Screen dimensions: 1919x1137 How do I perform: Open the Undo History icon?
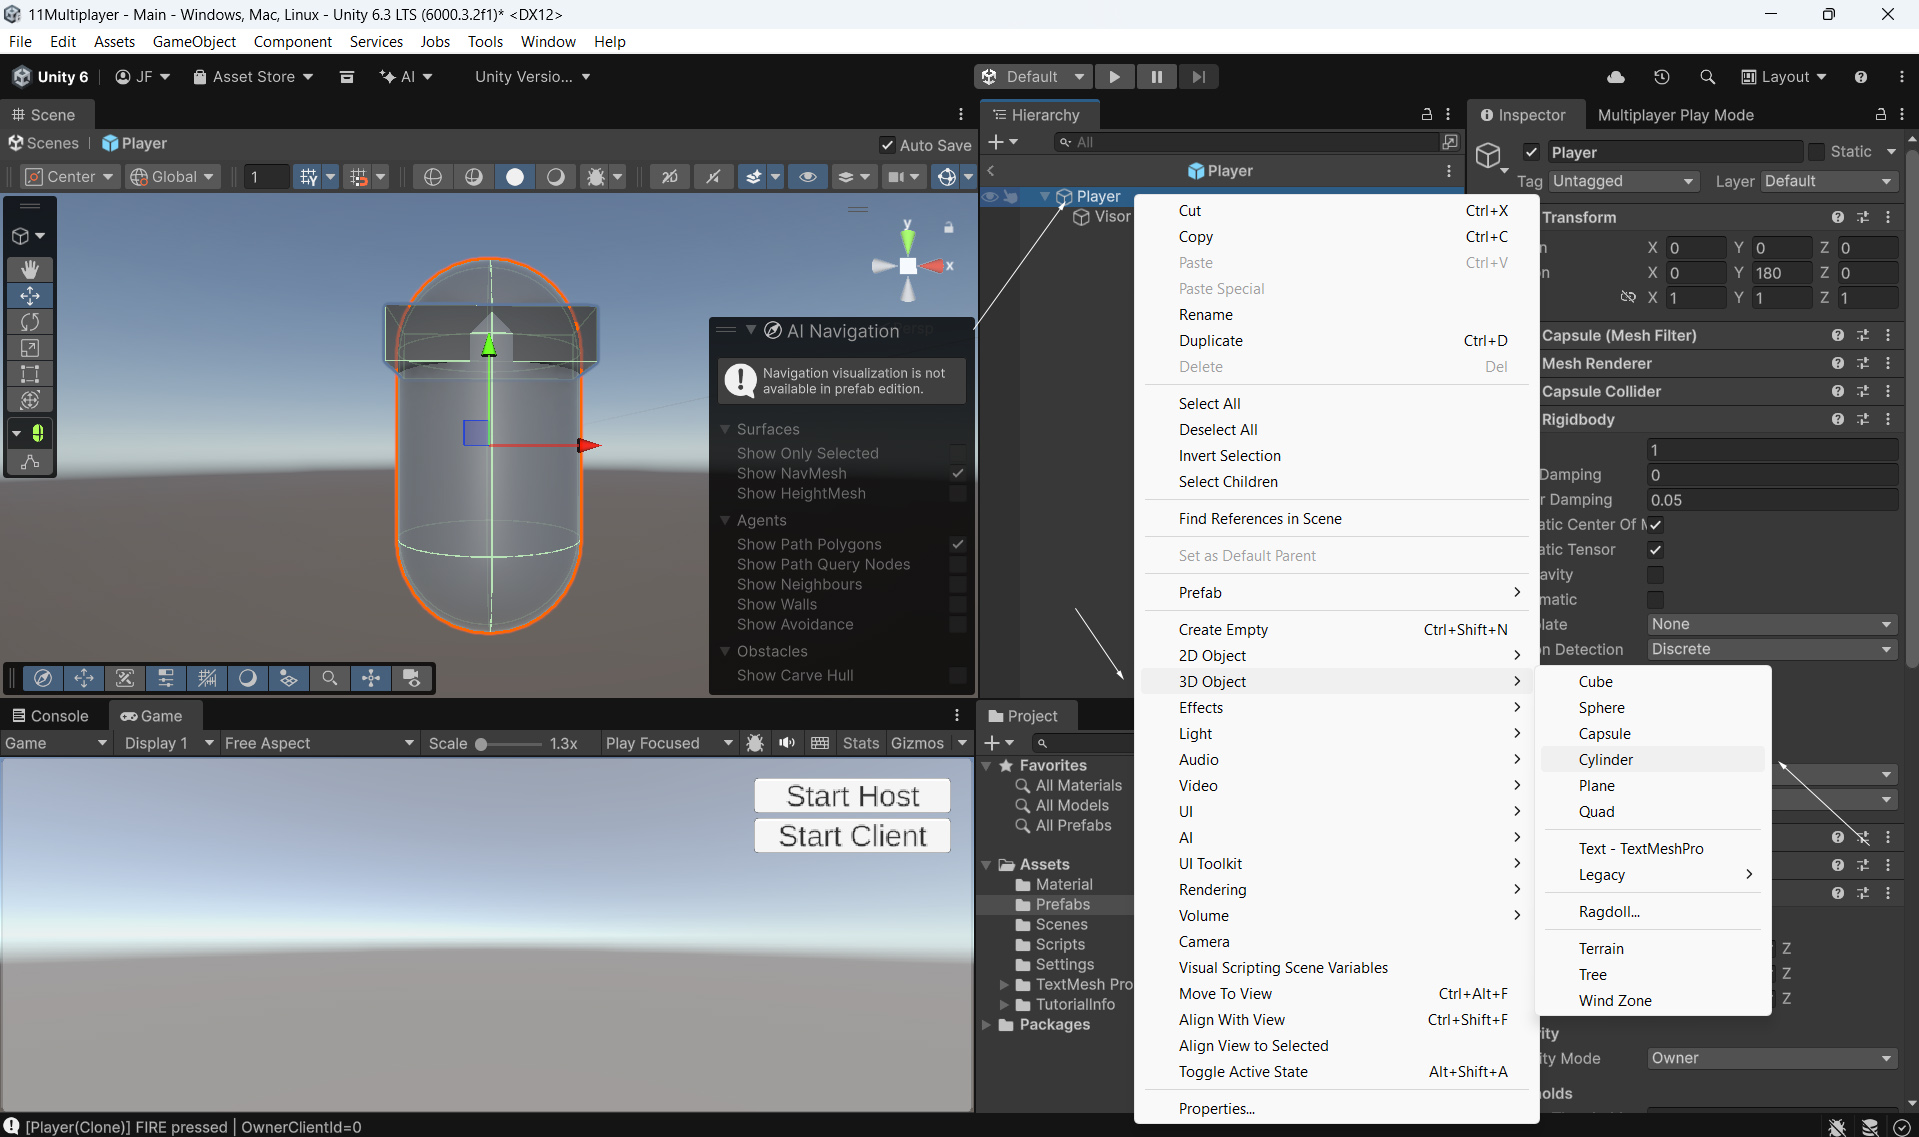(1661, 77)
